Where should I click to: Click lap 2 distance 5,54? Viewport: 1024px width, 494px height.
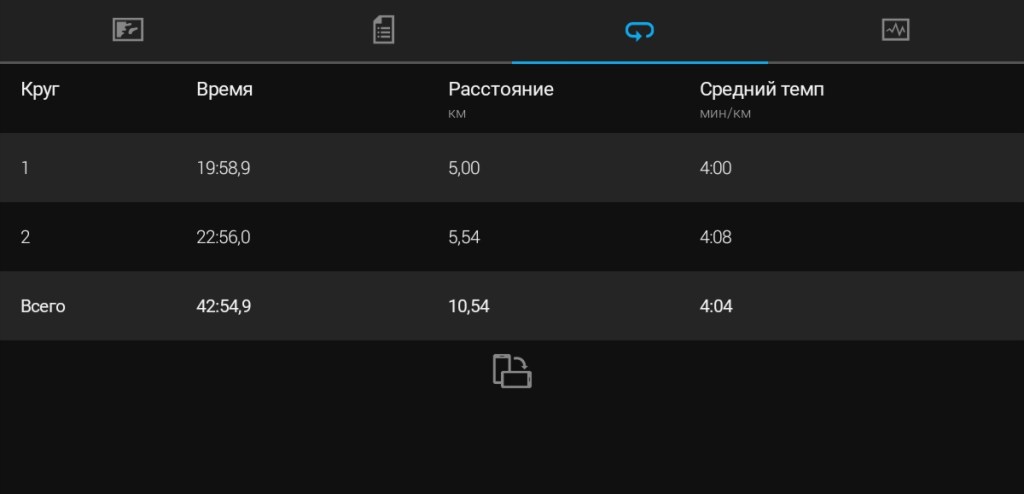tap(464, 237)
